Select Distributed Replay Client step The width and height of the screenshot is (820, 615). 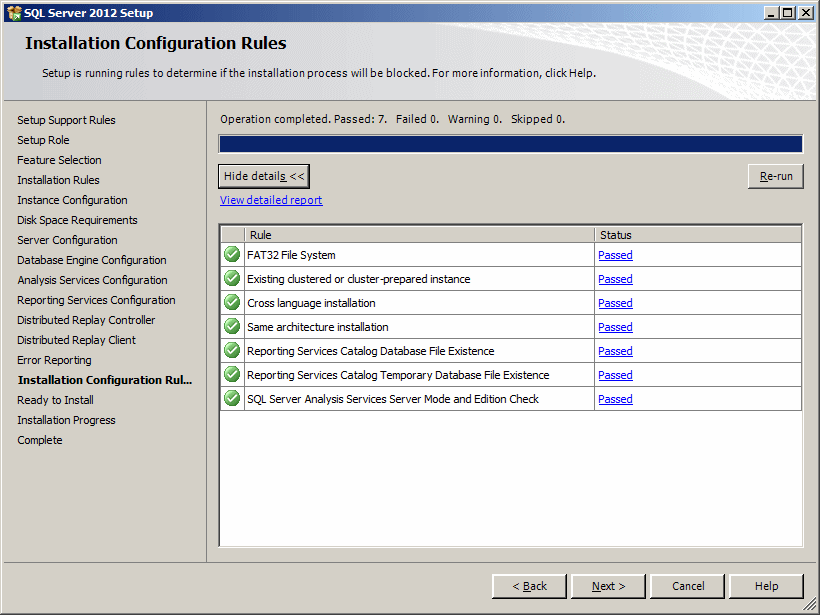point(76,340)
